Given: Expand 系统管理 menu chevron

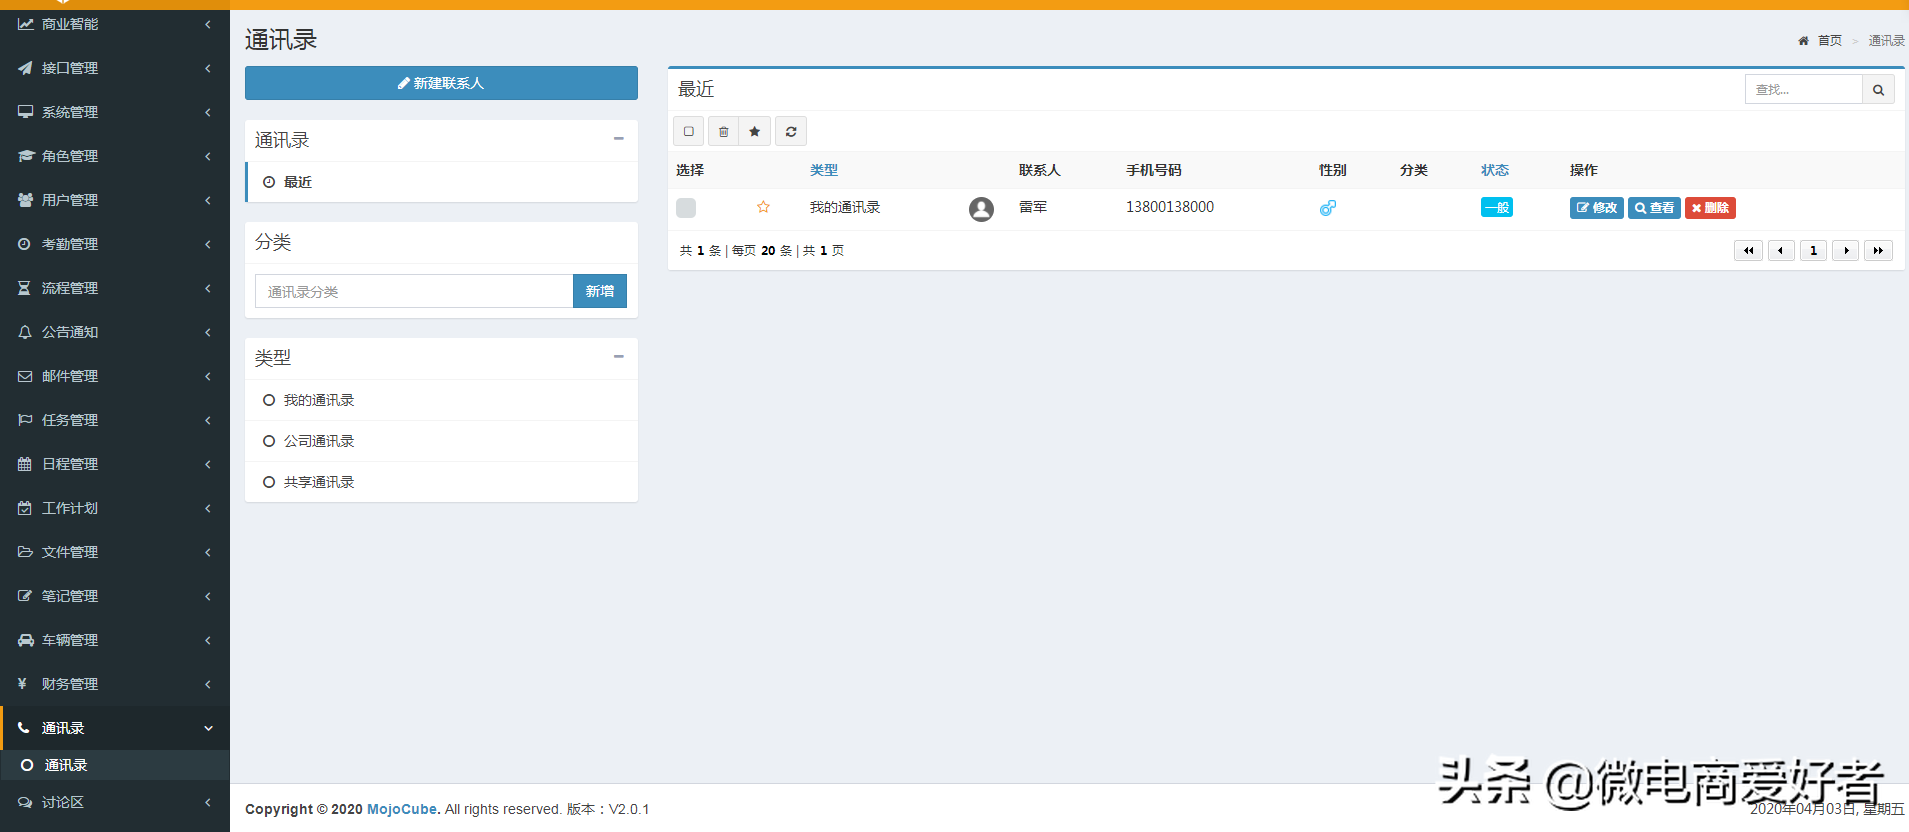Looking at the screenshot, I should click(x=208, y=112).
